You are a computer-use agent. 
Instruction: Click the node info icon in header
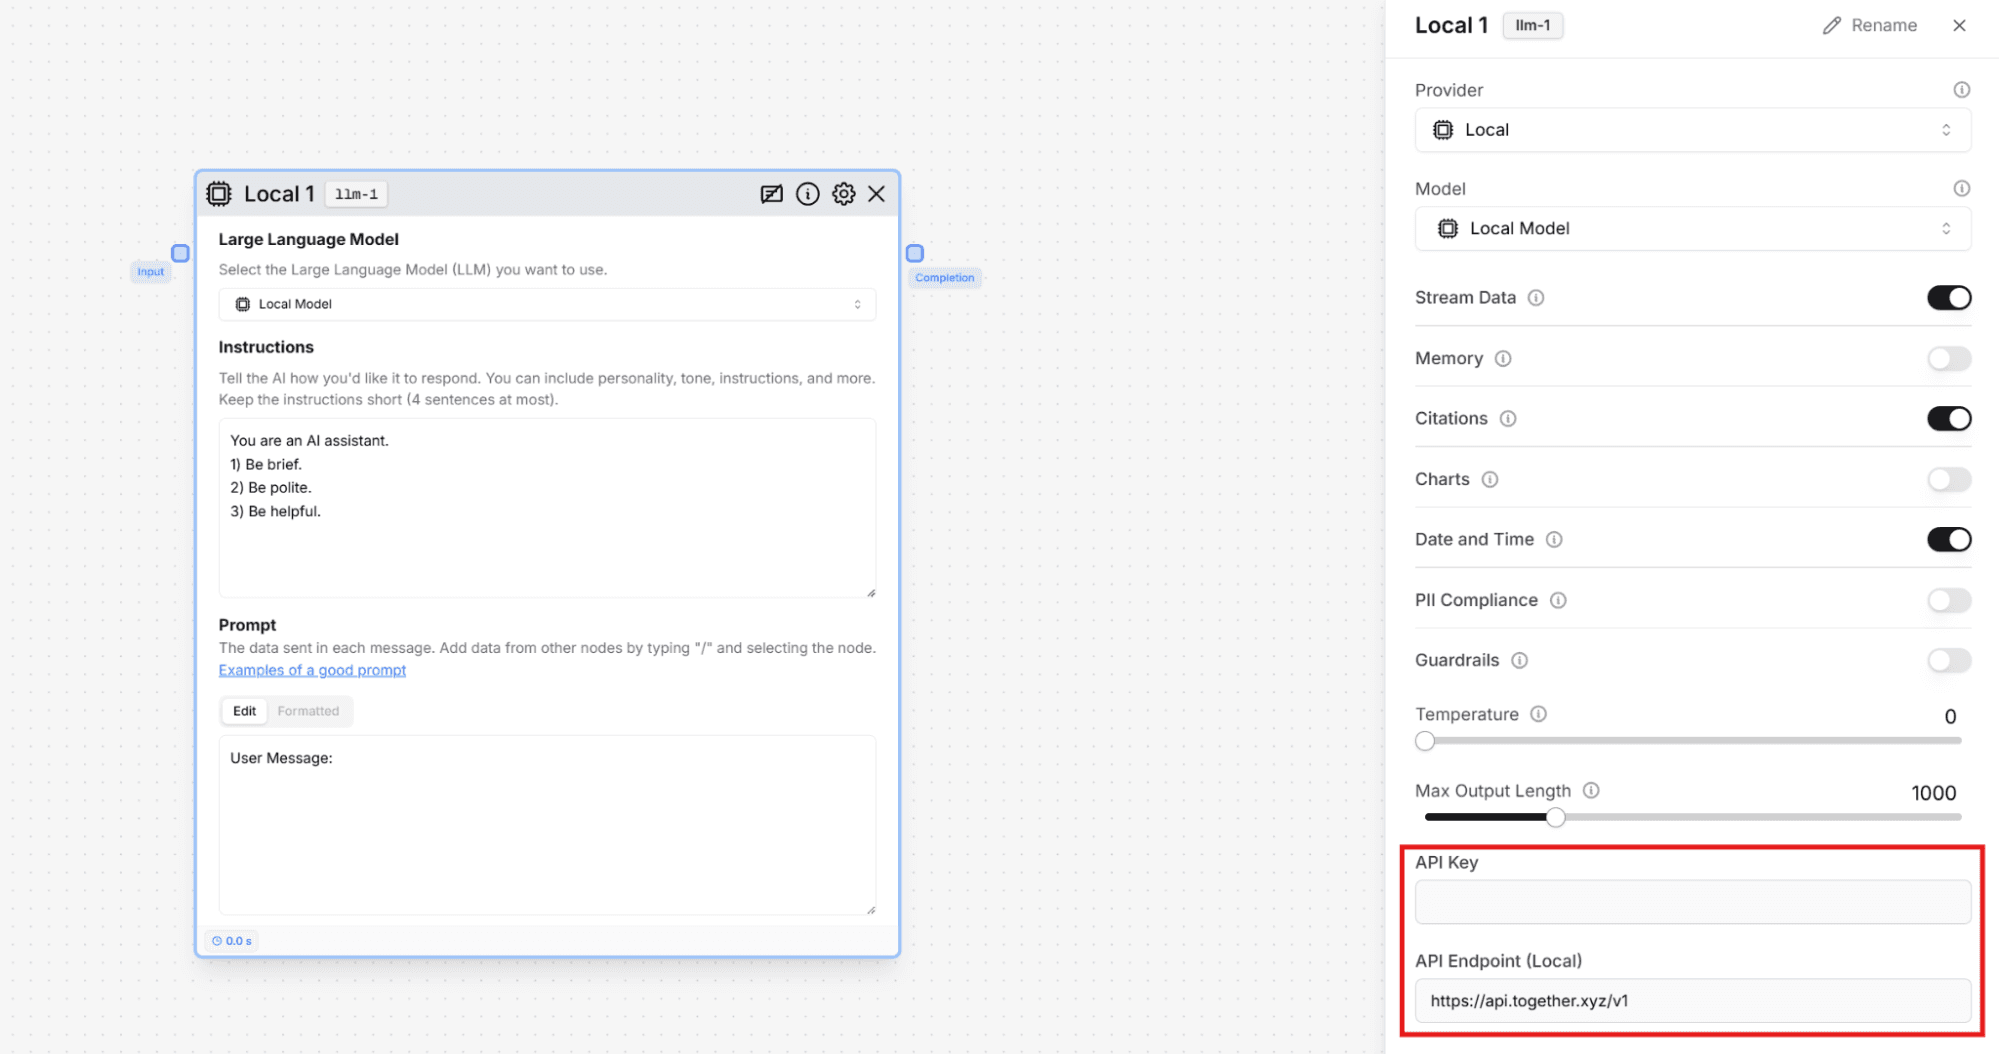coord(807,194)
